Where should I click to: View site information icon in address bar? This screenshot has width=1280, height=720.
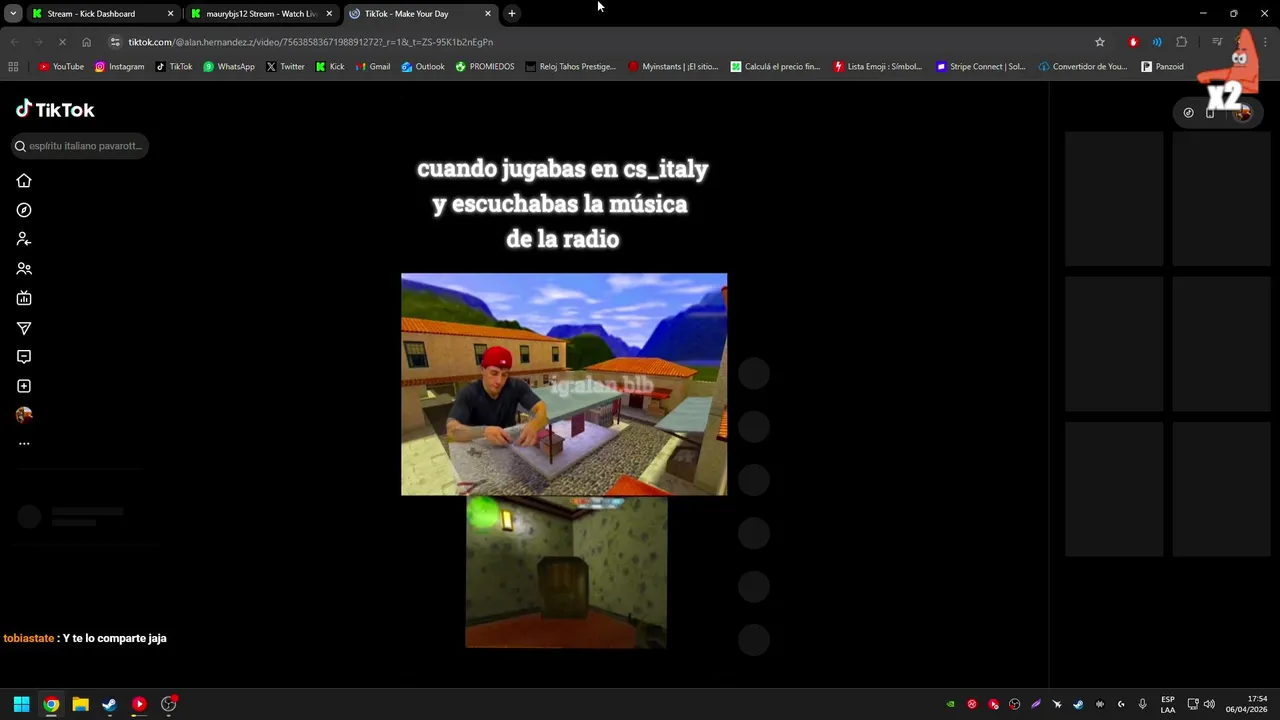[115, 42]
